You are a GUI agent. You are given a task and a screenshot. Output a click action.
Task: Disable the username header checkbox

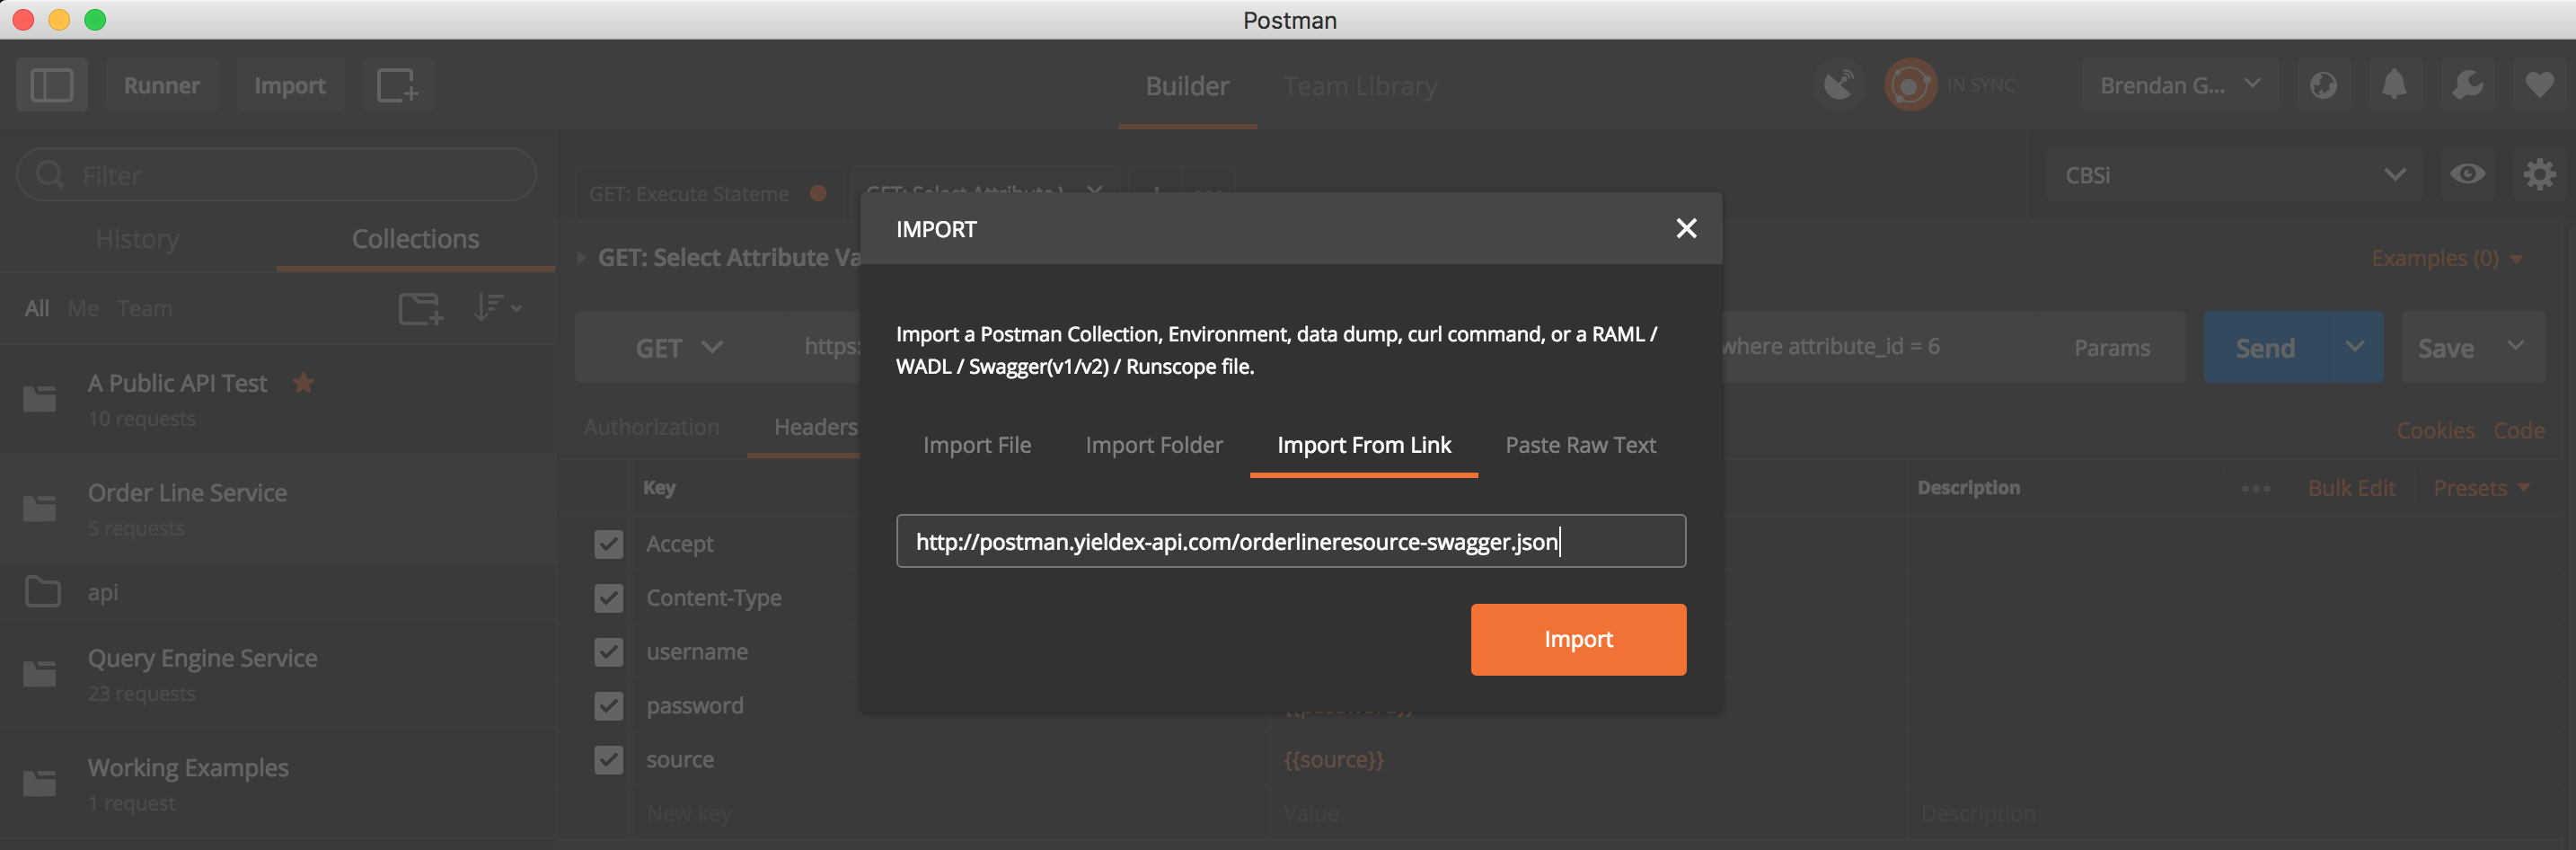click(x=609, y=651)
